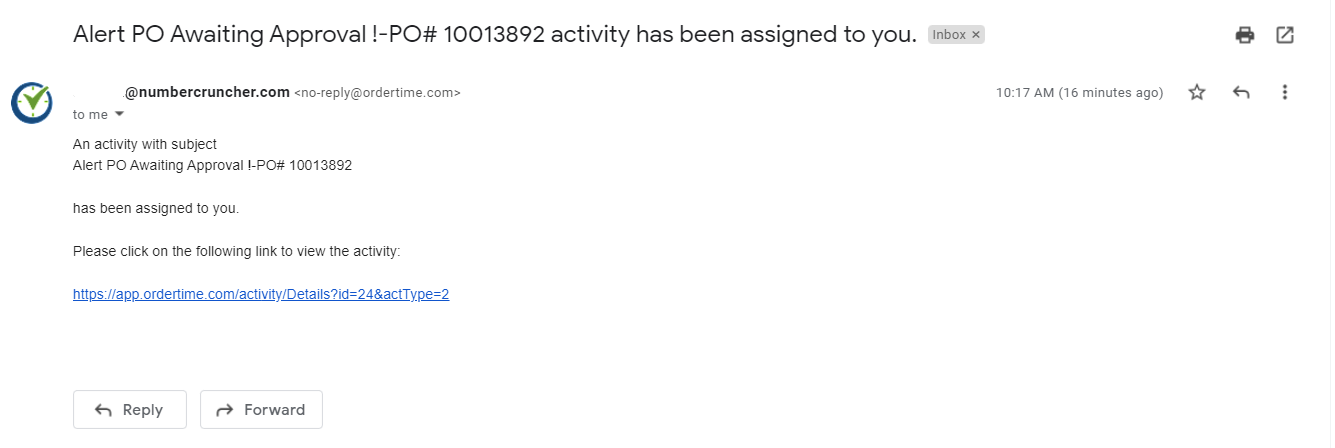Click the "An activity with subject" line
The height and width of the screenshot is (448, 1335).
pyautogui.click(x=145, y=144)
